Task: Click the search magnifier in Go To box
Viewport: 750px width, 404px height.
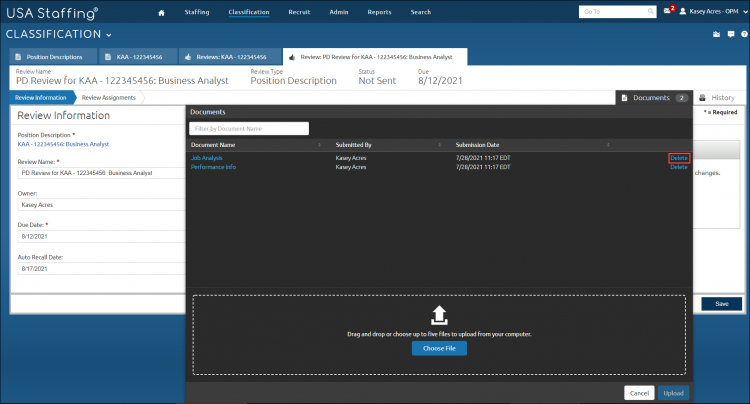Action: click(651, 11)
